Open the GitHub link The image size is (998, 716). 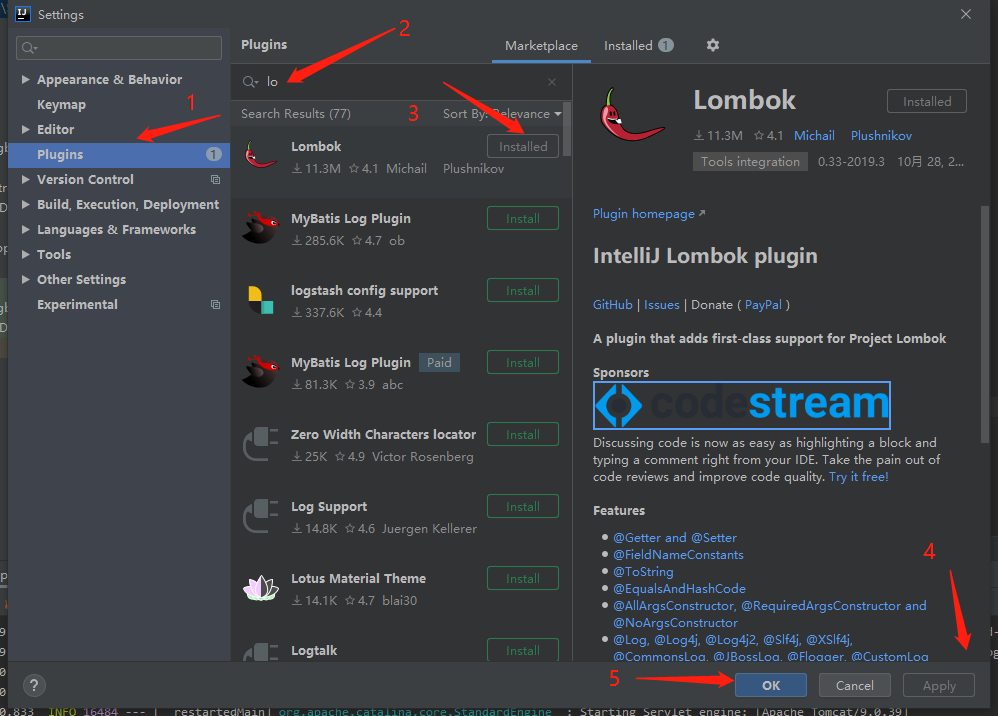[612, 305]
